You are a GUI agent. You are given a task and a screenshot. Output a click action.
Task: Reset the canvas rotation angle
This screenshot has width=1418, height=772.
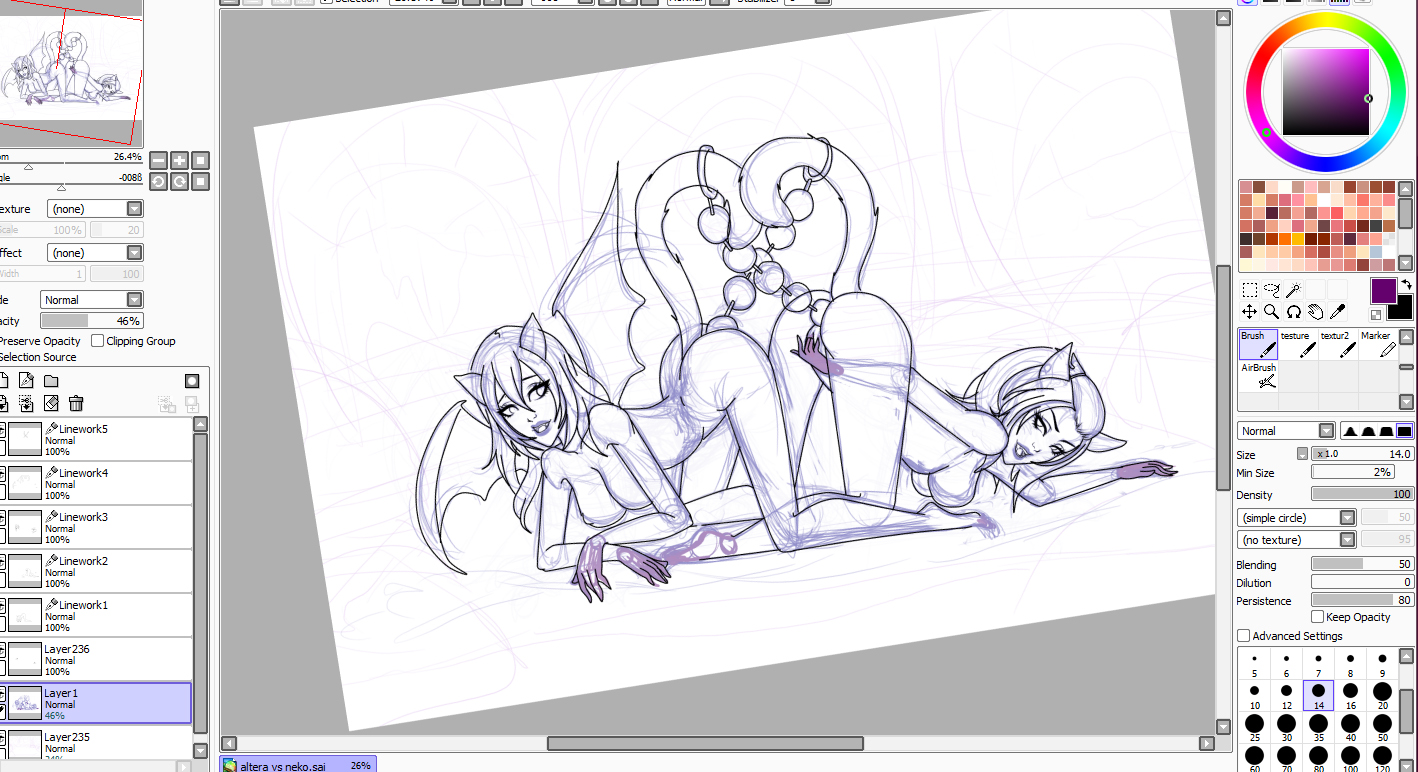tap(201, 181)
